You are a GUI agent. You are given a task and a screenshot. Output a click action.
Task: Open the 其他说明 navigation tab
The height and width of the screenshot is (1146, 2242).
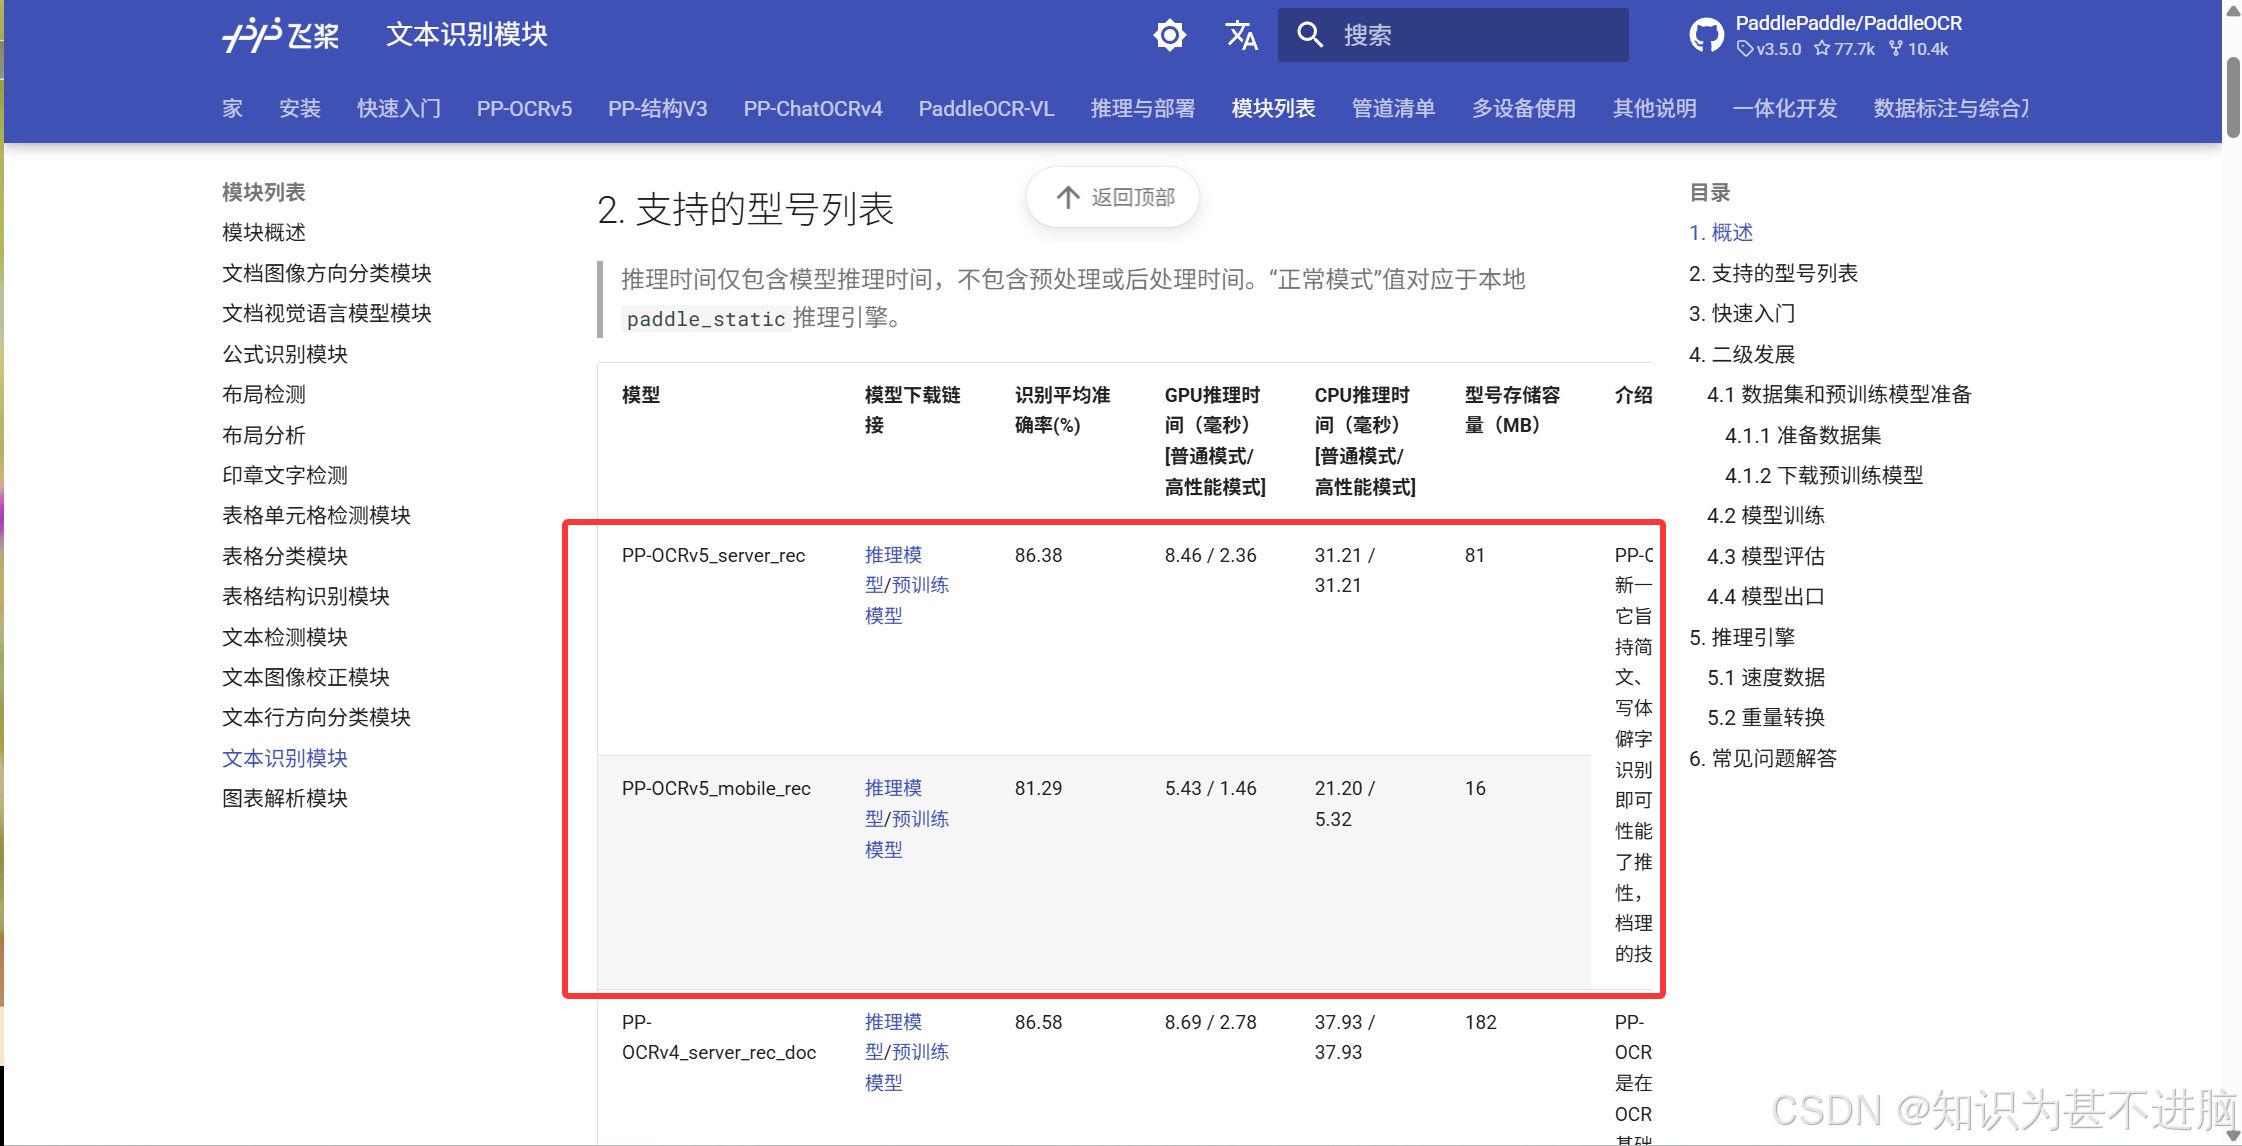[1654, 108]
